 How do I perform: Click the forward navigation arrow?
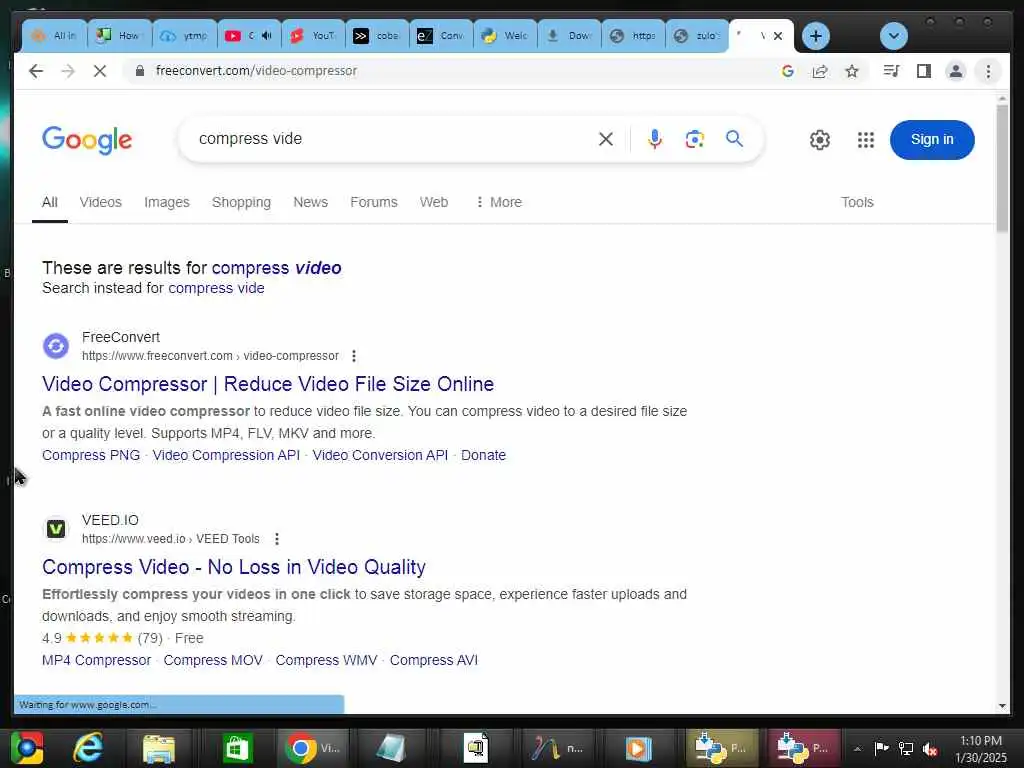pos(68,71)
